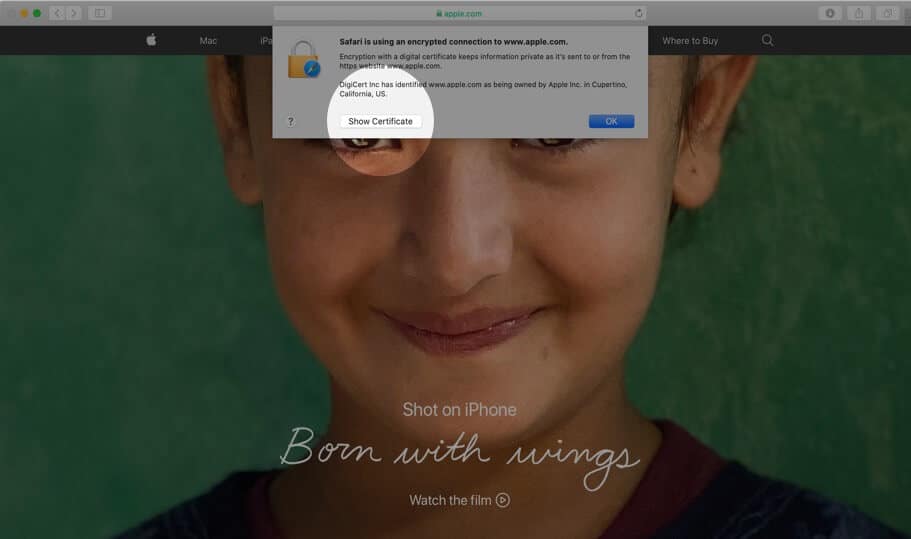Open the Mac navigation item
The width and height of the screenshot is (911, 539).
pyautogui.click(x=208, y=41)
